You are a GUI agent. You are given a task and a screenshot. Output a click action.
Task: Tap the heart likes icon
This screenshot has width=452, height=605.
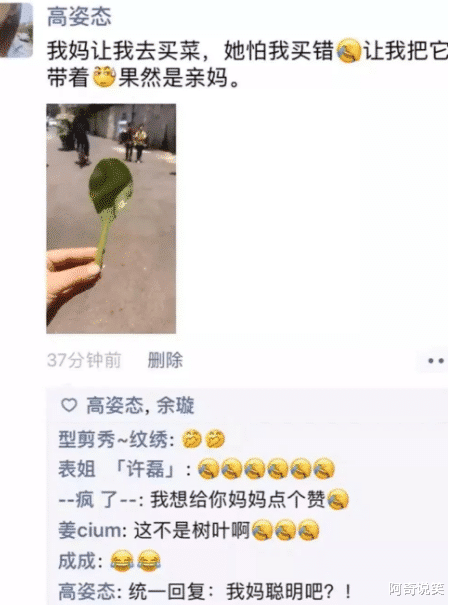click(x=69, y=405)
